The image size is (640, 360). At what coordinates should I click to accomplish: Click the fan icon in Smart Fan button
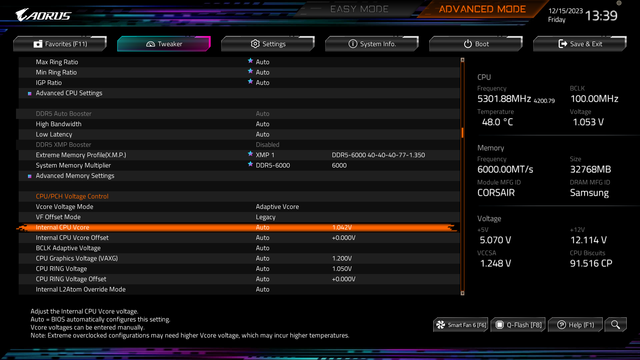point(441,325)
